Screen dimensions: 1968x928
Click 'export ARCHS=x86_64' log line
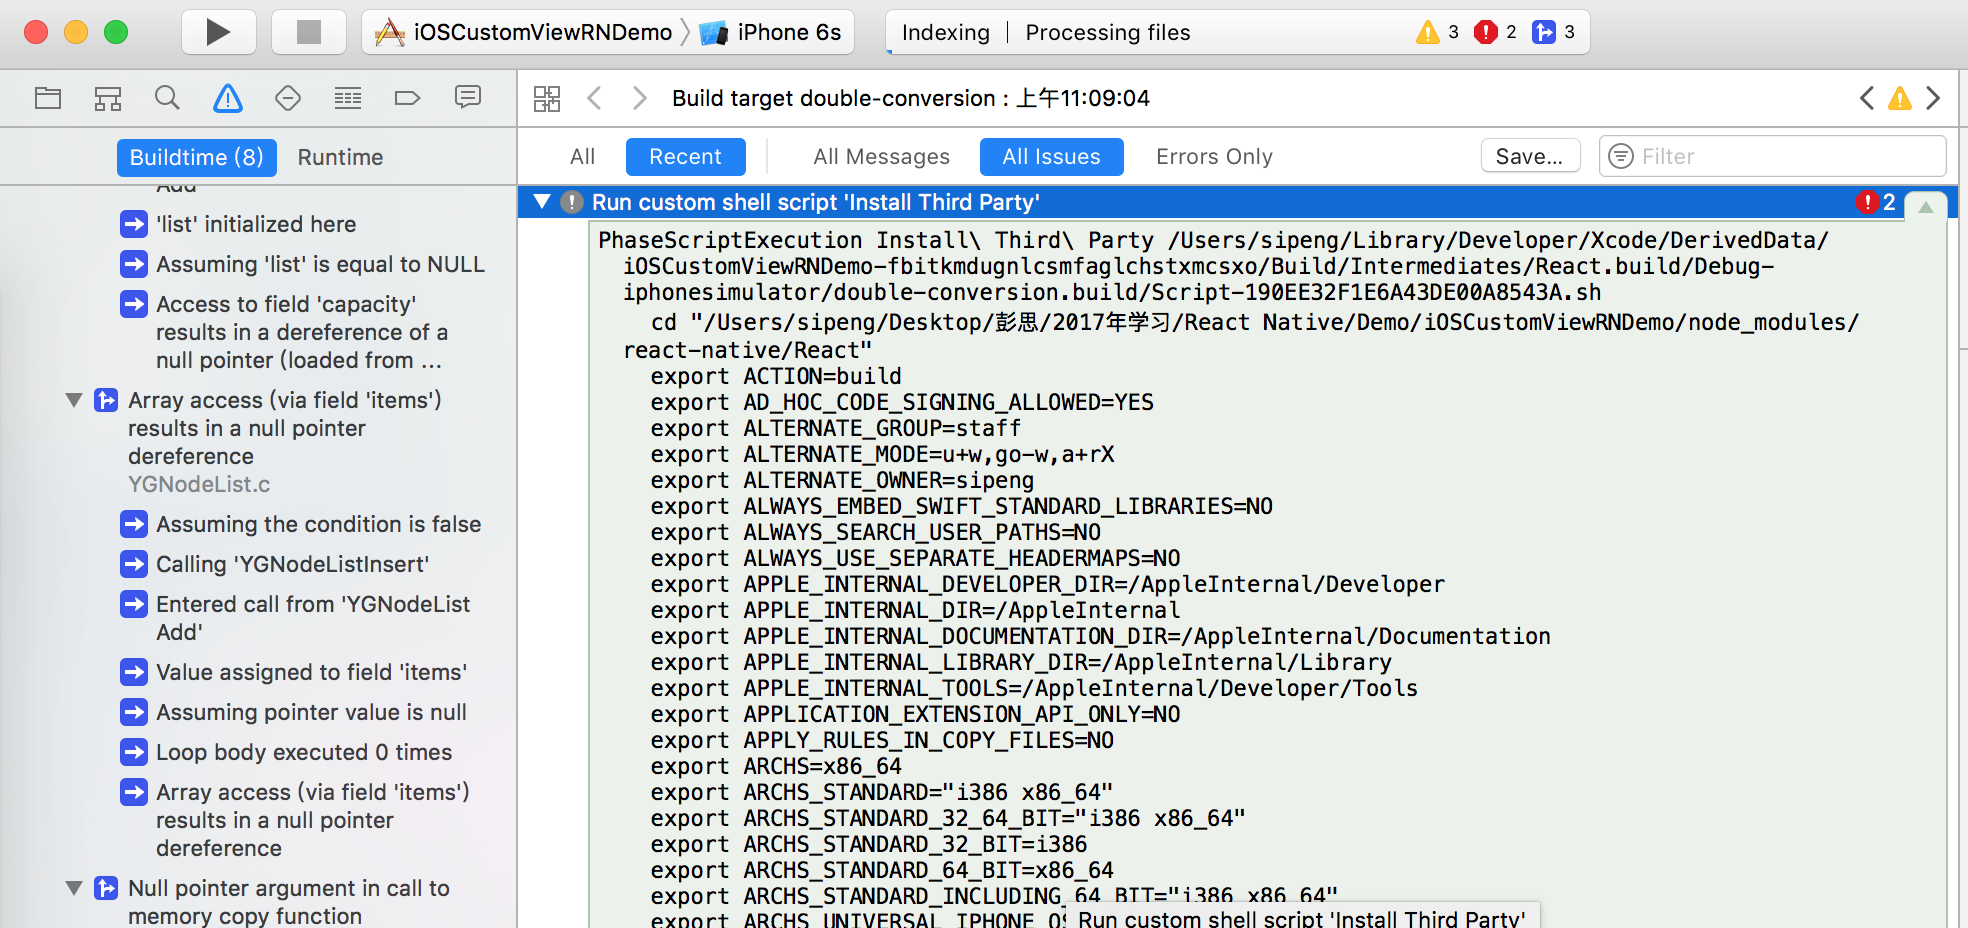776,766
